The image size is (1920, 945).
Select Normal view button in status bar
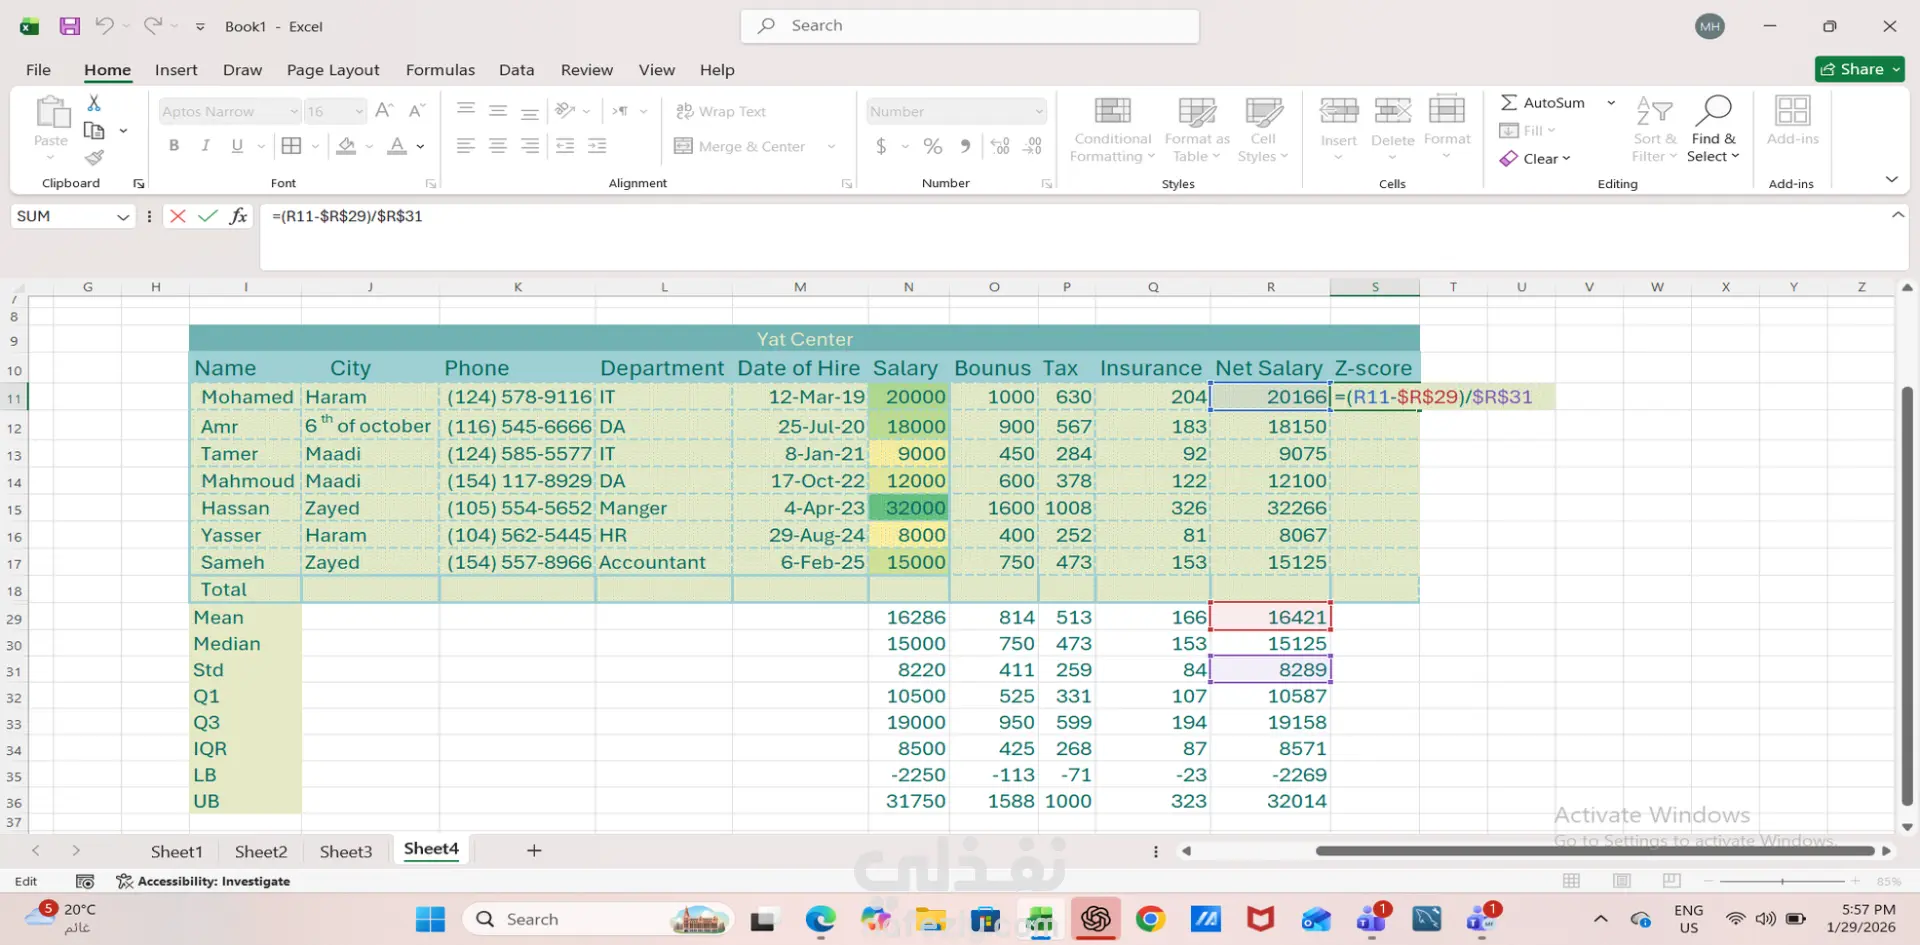pyautogui.click(x=1571, y=881)
